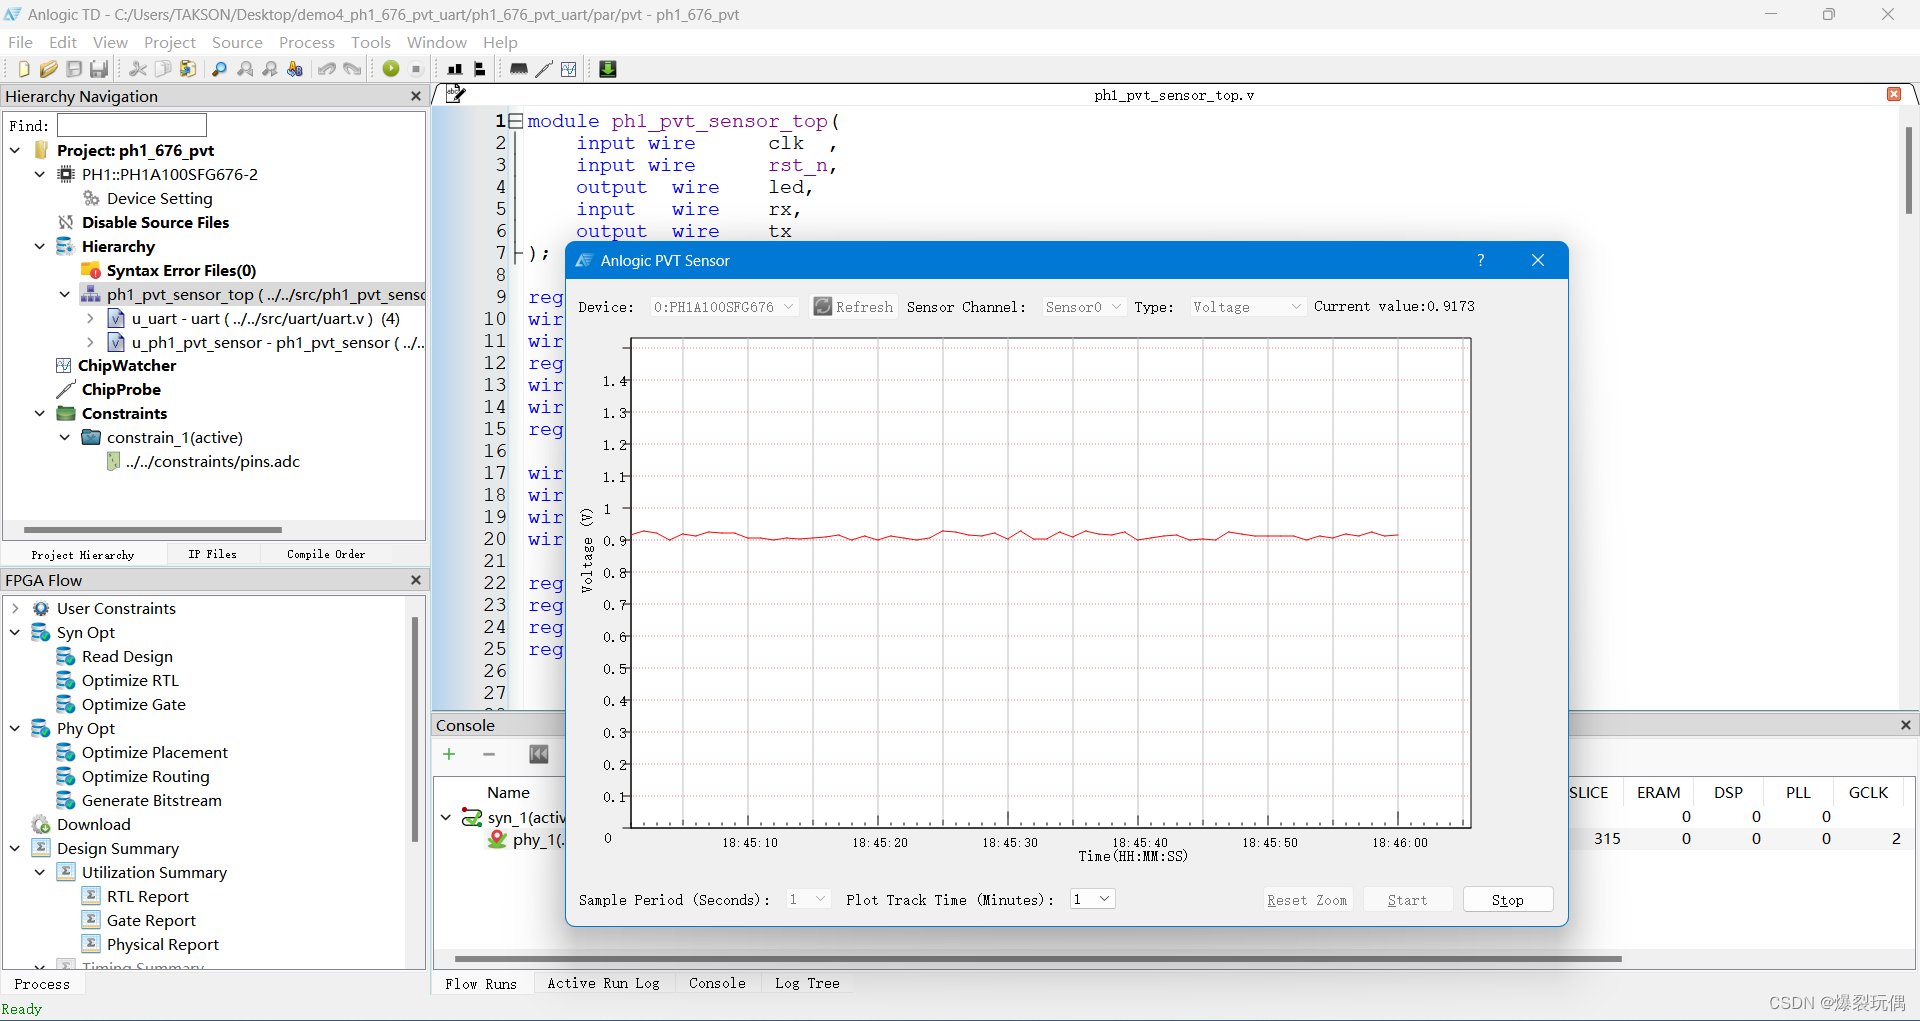1920x1021 pixels.
Task: Click the edit icon above the code editor
Action: [x=456, y=94]
